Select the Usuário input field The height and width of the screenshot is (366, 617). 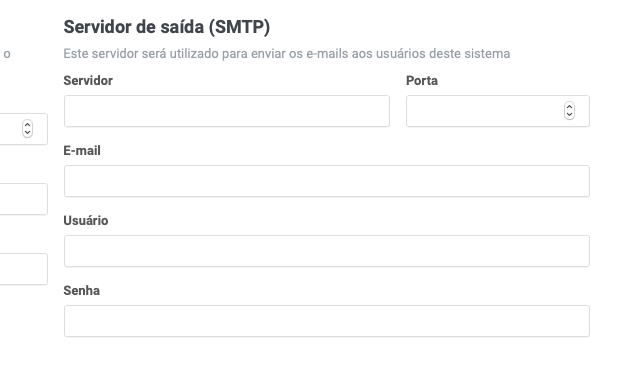(x=327, y=251)
